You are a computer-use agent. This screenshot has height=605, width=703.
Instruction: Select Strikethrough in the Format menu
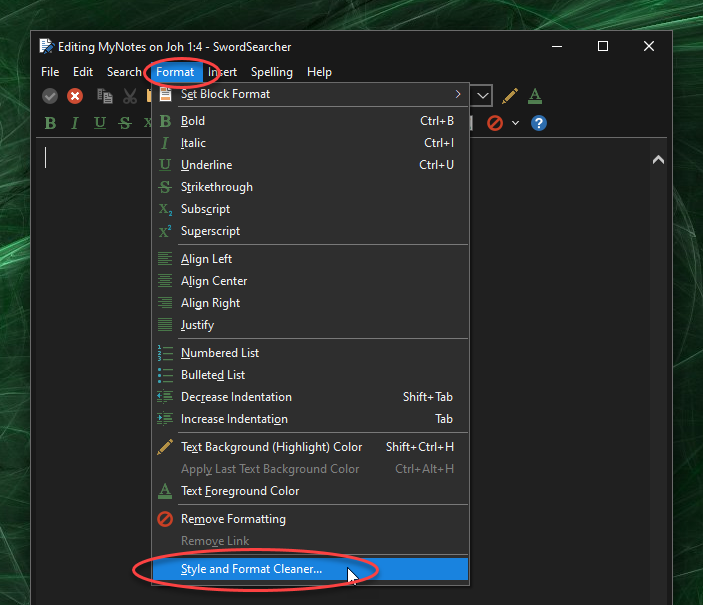click(x=310, y=187)
